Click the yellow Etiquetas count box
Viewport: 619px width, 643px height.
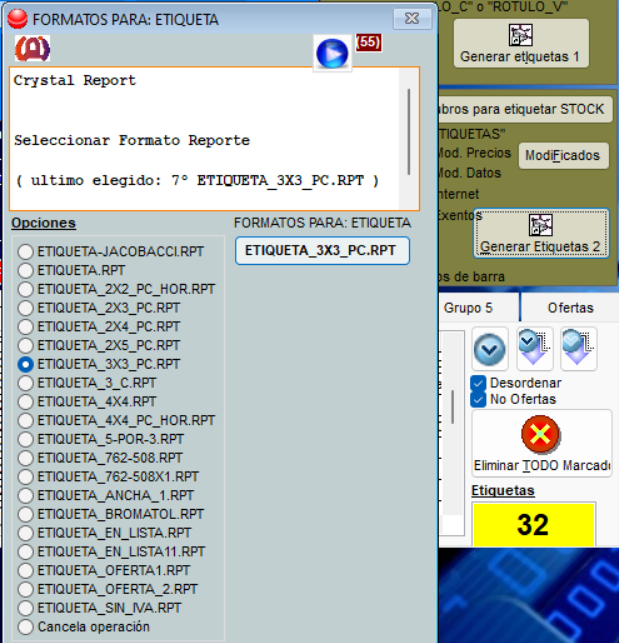tap(532, 524)
